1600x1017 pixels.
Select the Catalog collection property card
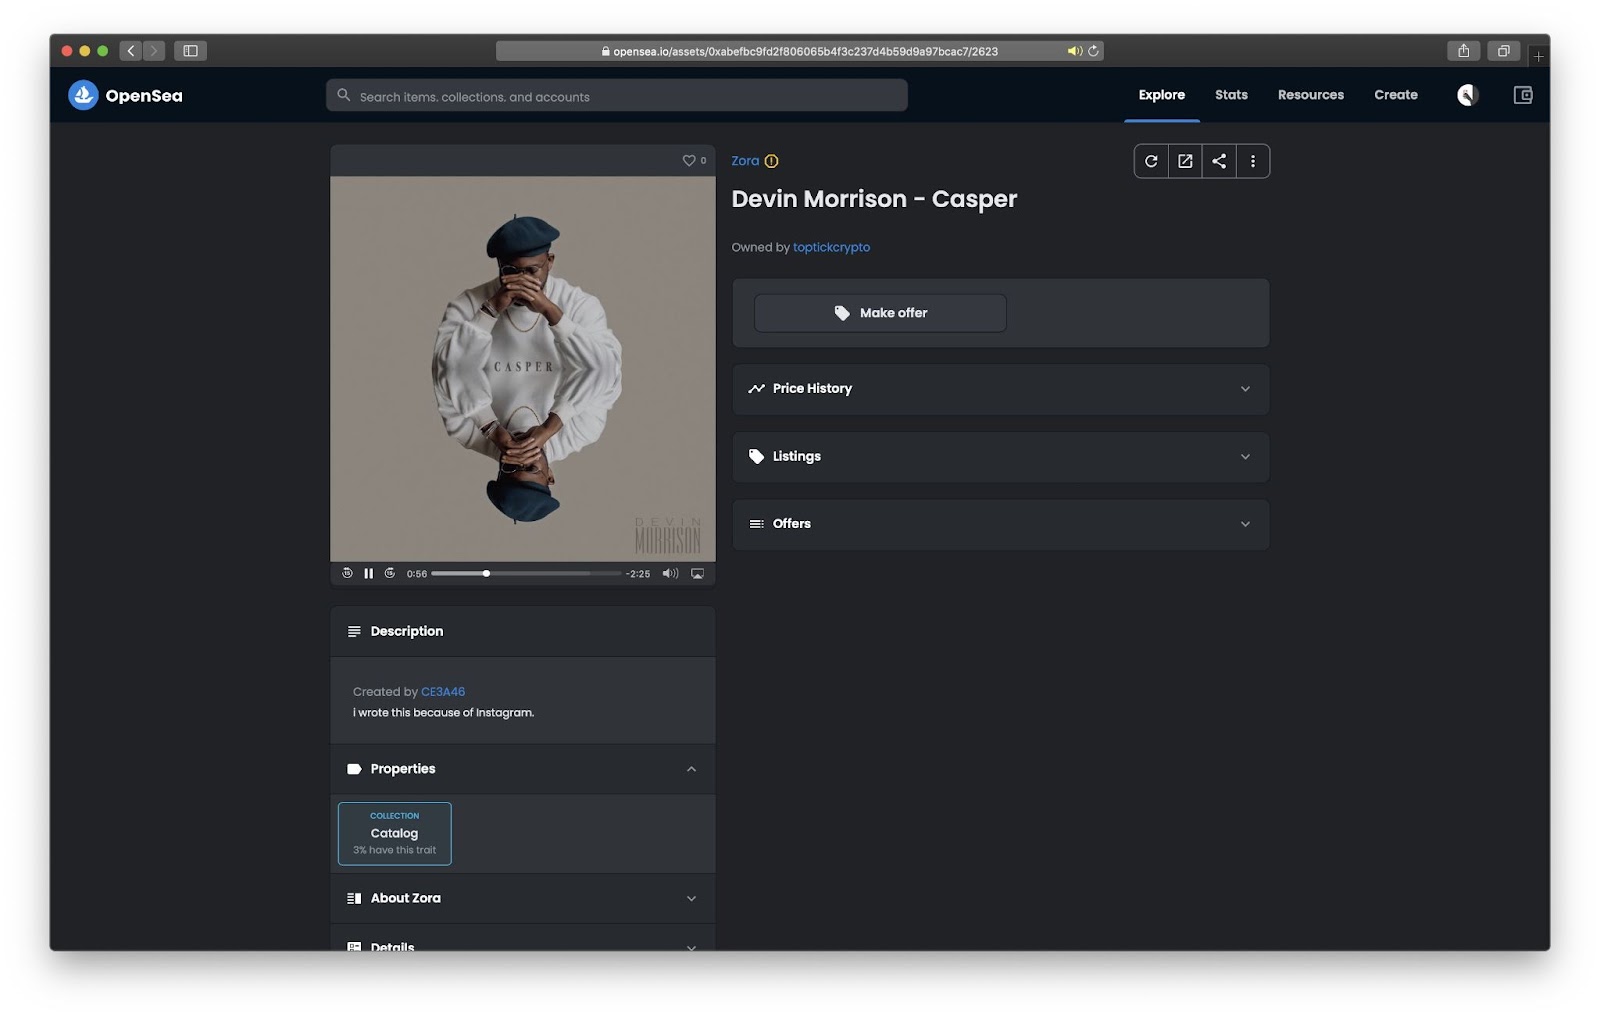[395, 833]
